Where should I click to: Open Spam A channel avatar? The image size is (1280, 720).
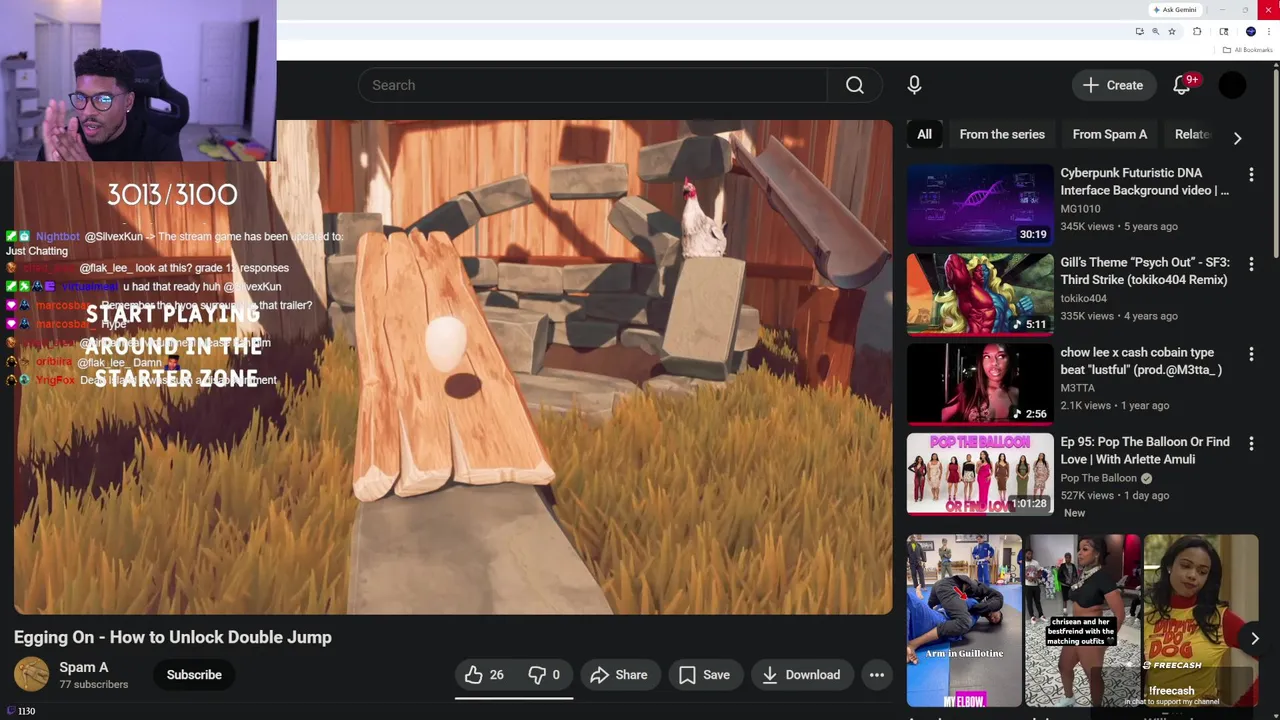(x=31, y=674)
